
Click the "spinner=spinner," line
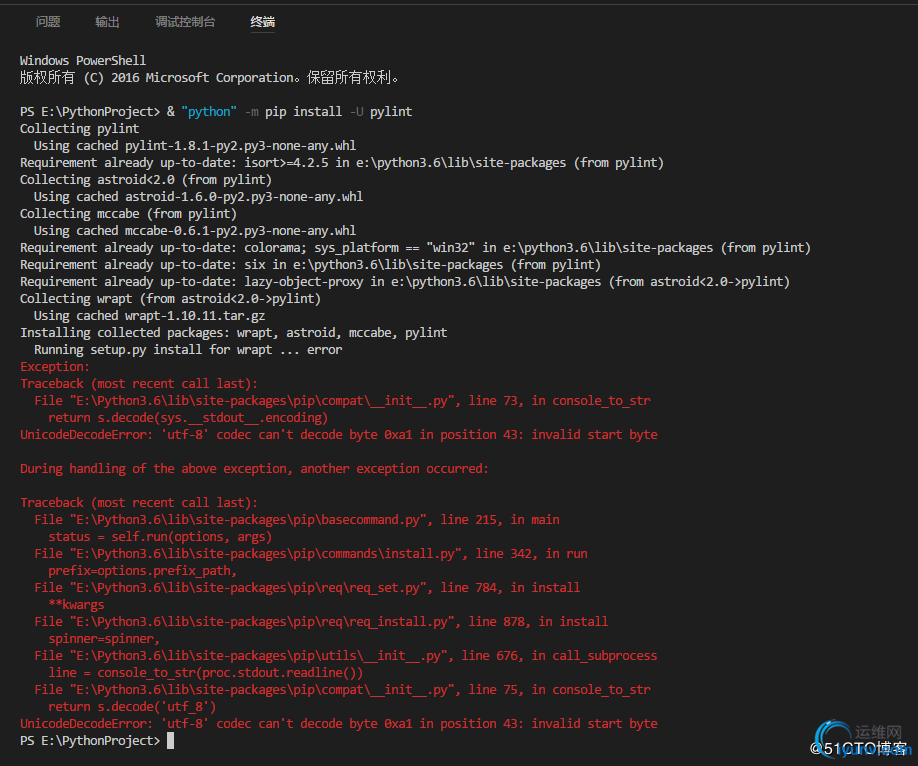point(104,638)
